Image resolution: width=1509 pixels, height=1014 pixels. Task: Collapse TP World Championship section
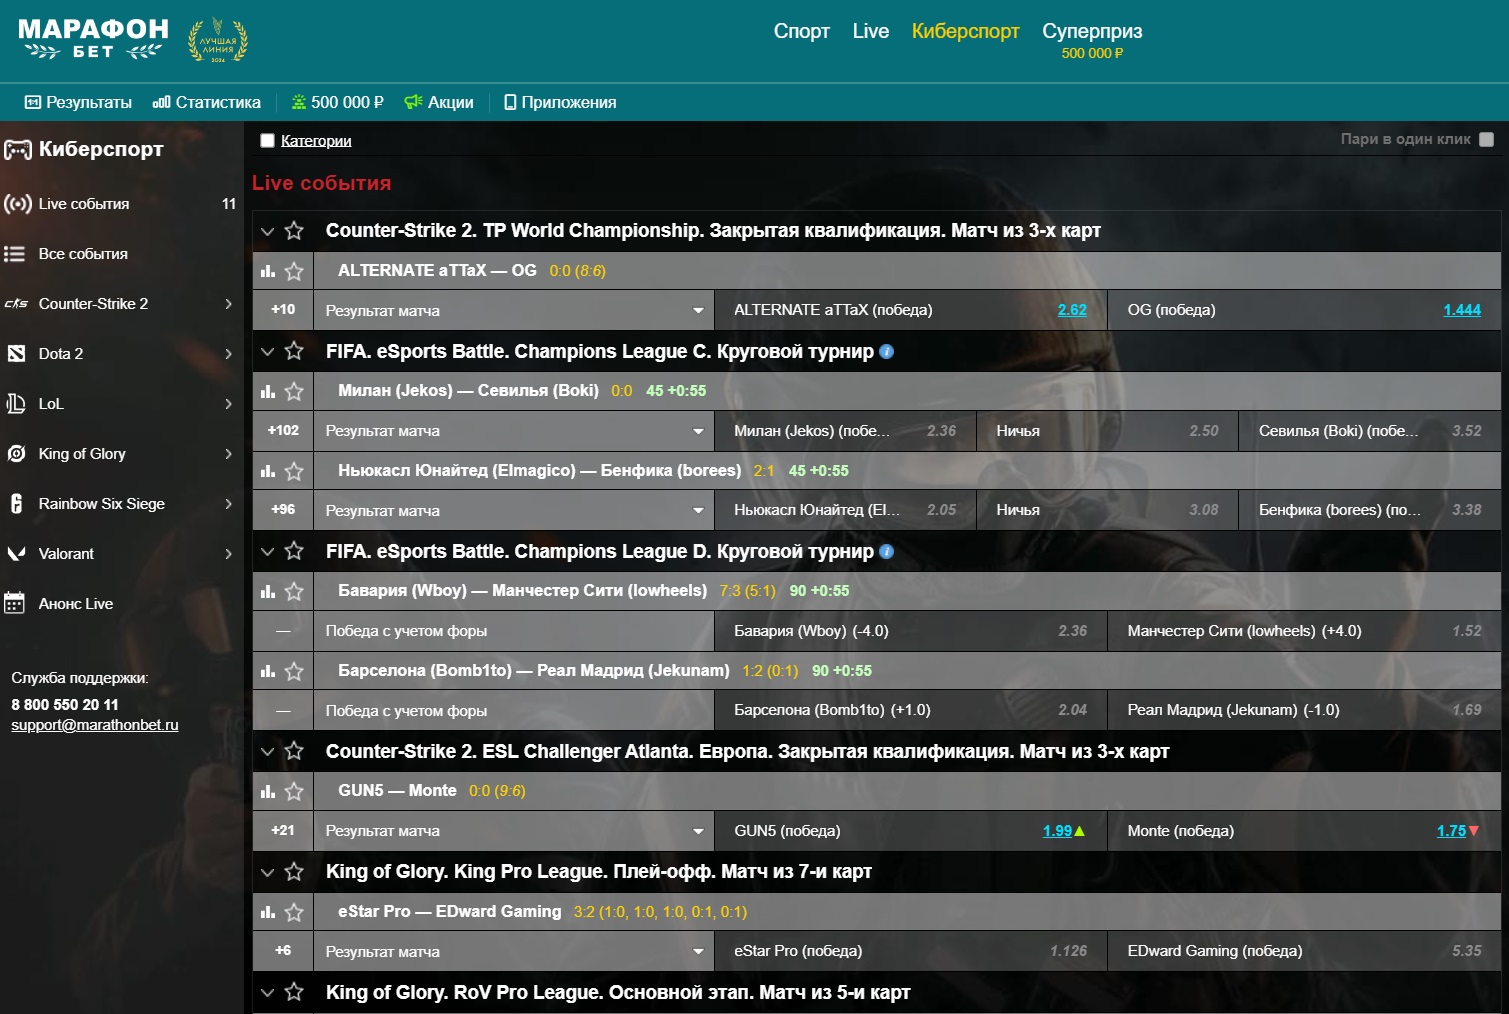pyautogui.click(x=267, y=231)
